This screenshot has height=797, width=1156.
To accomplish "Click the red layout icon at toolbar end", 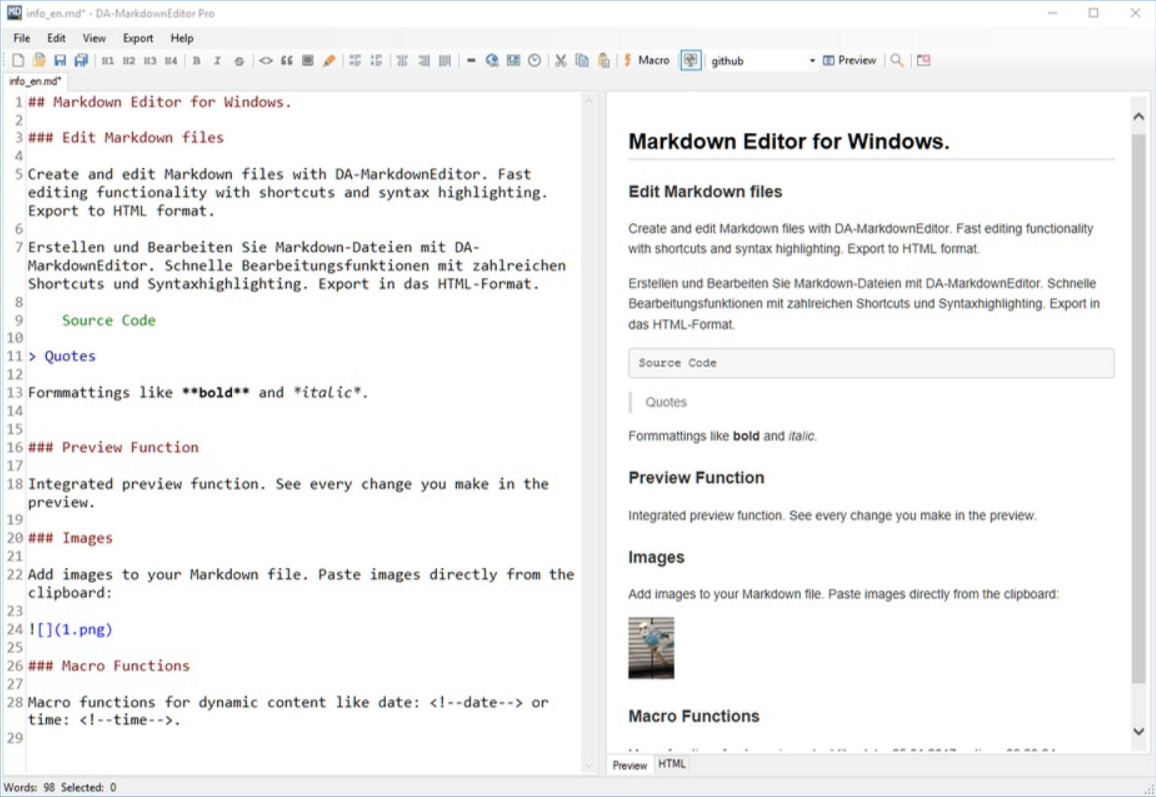I will (x=924, y=60).
